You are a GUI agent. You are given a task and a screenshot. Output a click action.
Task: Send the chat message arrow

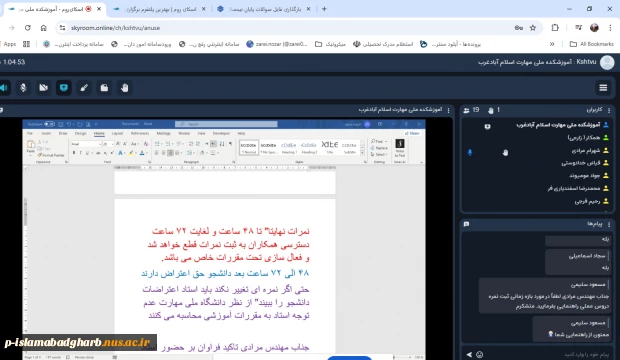(x=469, y=354)
